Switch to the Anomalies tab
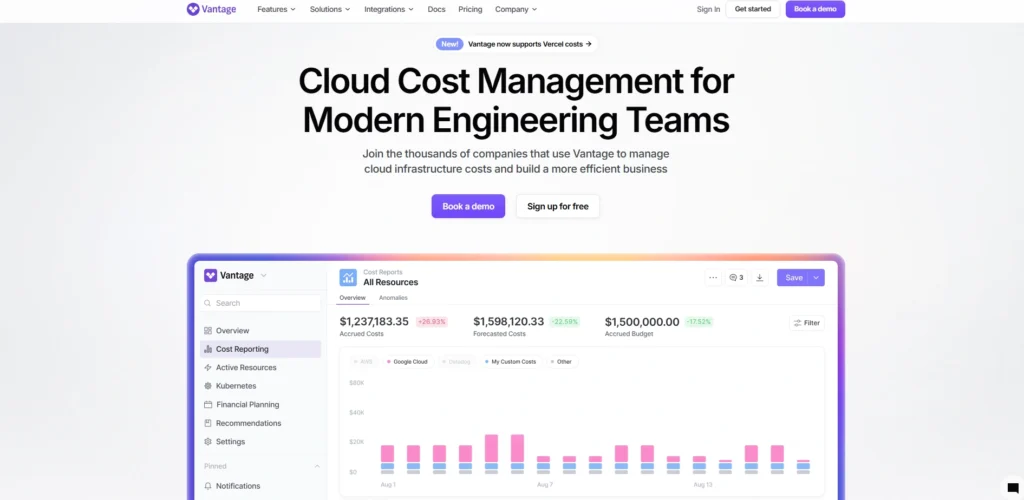This screenshot has height=500, width=1024. [x=393, y=298]
